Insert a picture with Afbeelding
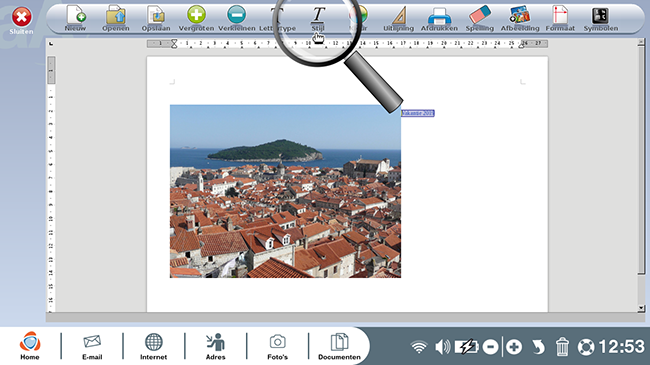 pyautogui.click(x=520, y=18)
